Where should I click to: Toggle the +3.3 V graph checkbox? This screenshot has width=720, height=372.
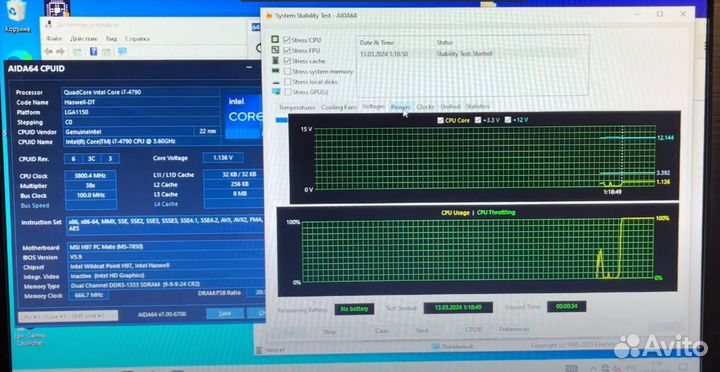pyautogui.click(x=478, y=120)
